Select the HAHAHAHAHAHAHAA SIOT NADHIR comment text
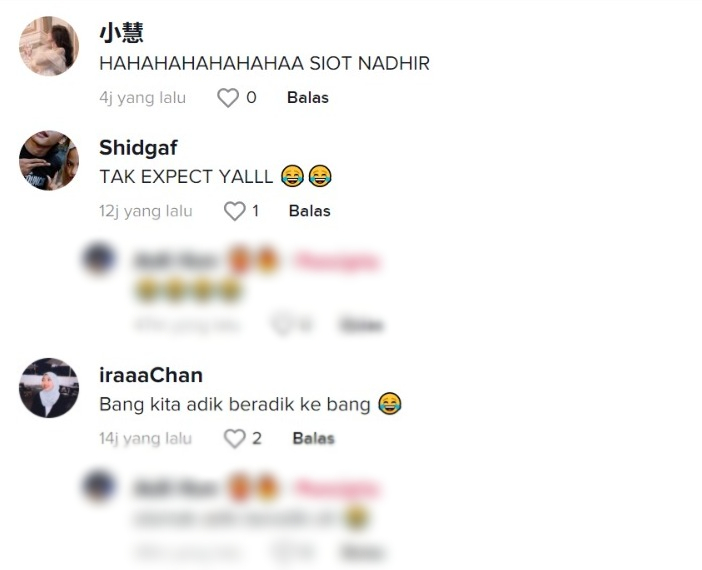The width and height of the screenshot is (702, 570). click(265, 64)
